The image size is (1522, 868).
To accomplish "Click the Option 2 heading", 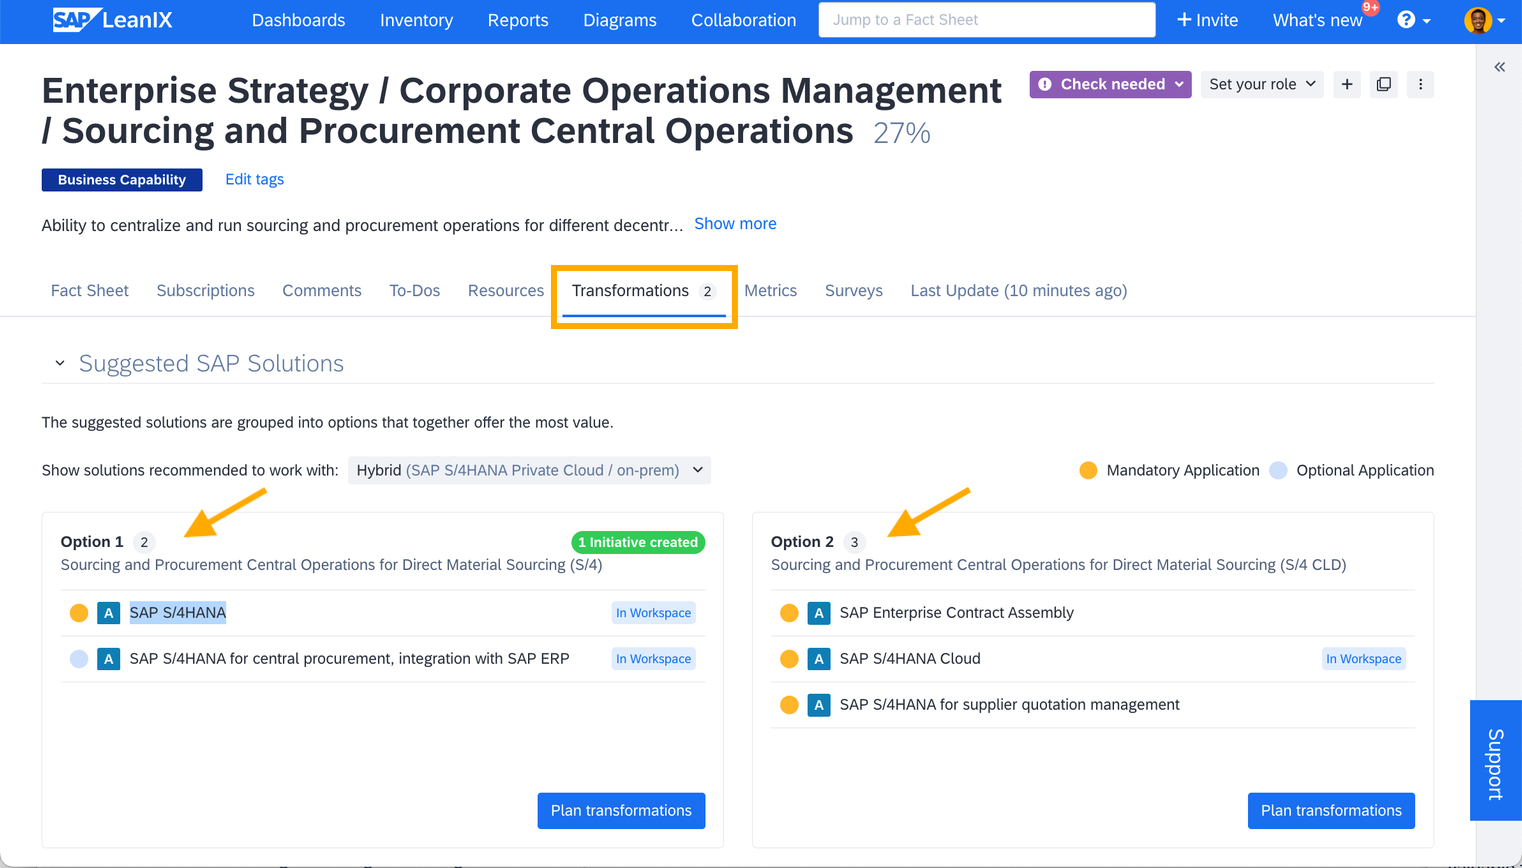I will 802,542.
